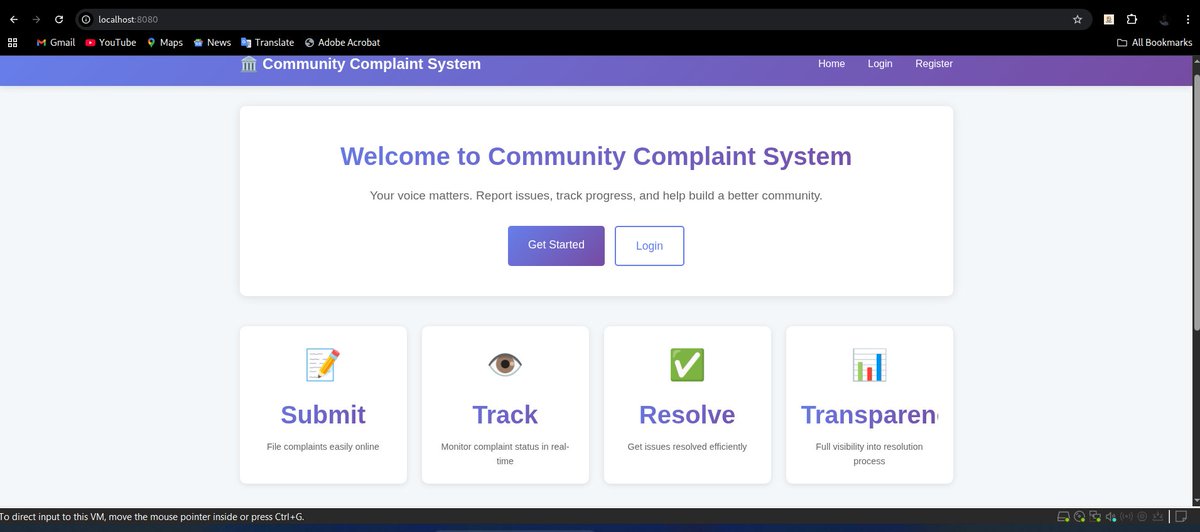The image size is (1200, 532).
Task: Click the VM message log note icon
Action: pos(1181,518)
